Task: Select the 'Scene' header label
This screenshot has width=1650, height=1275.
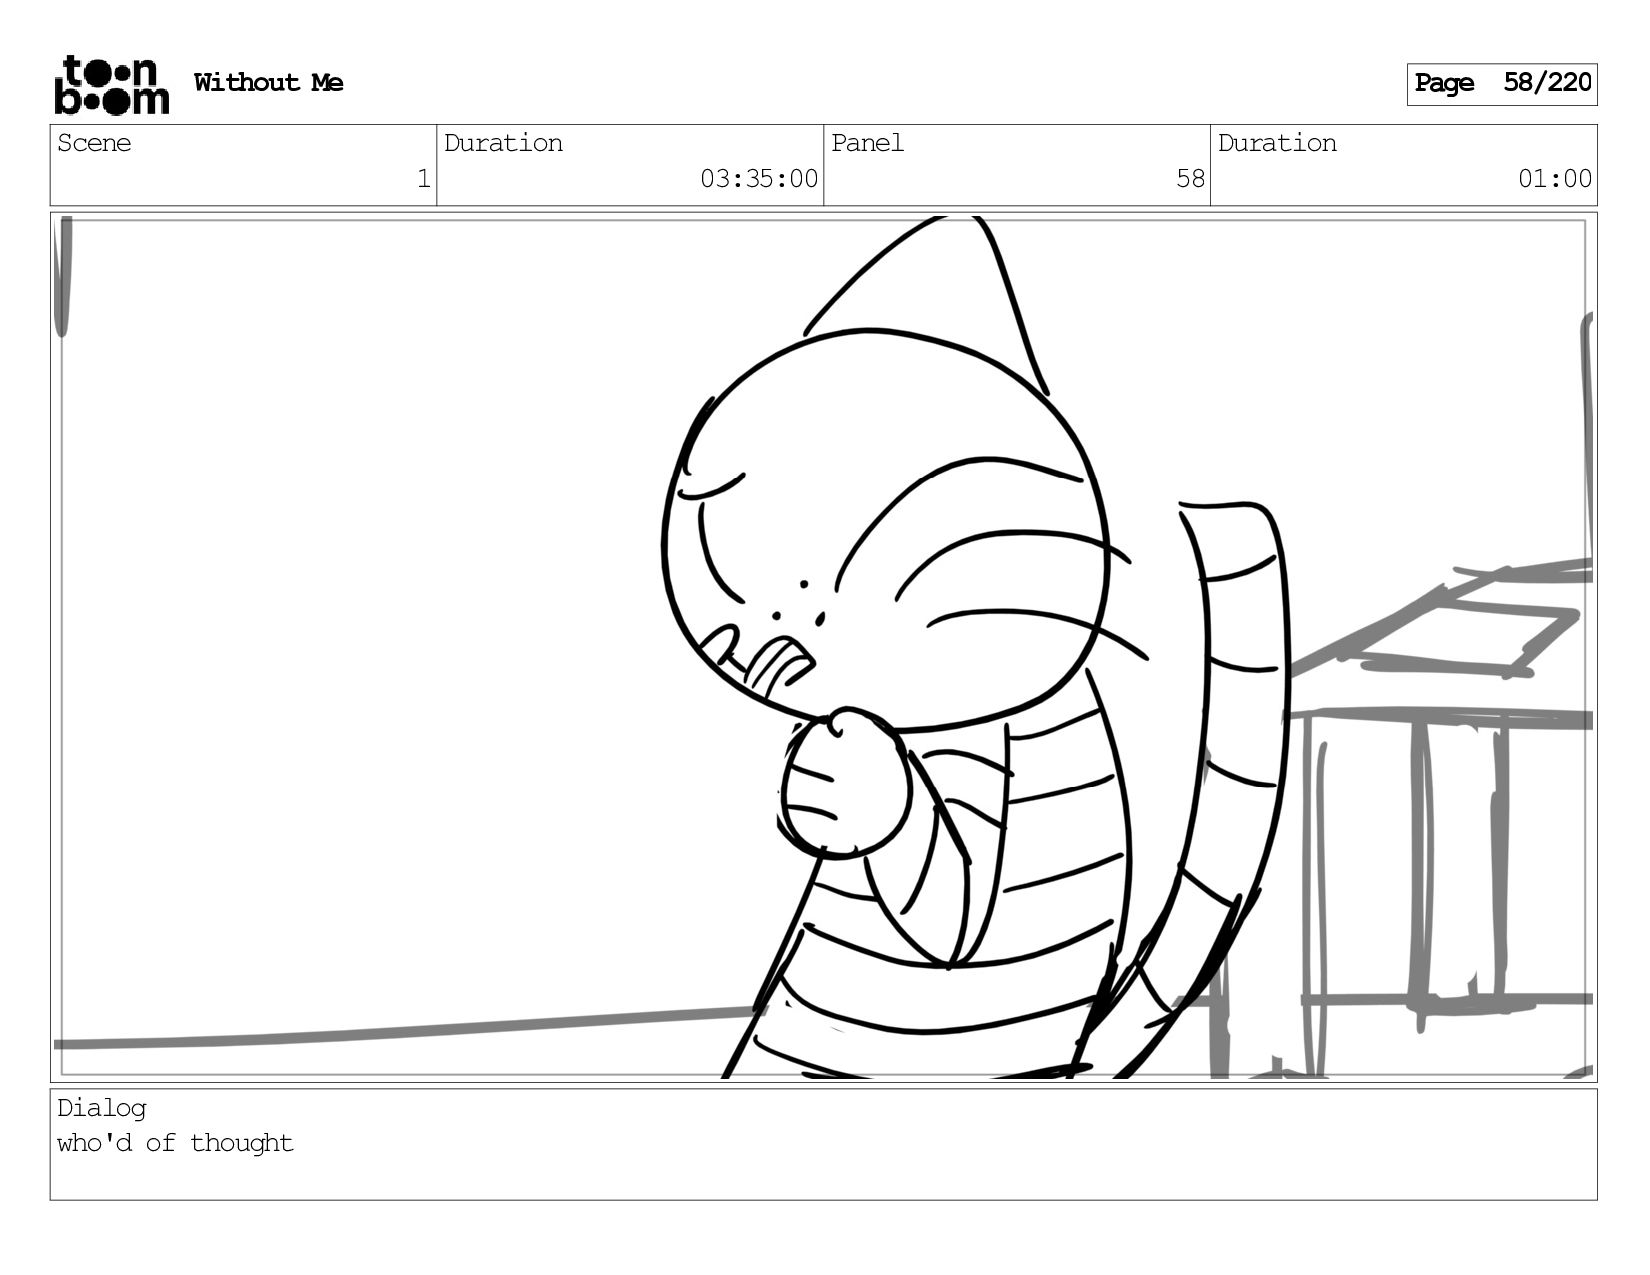Action: click(x=94, y=143)
